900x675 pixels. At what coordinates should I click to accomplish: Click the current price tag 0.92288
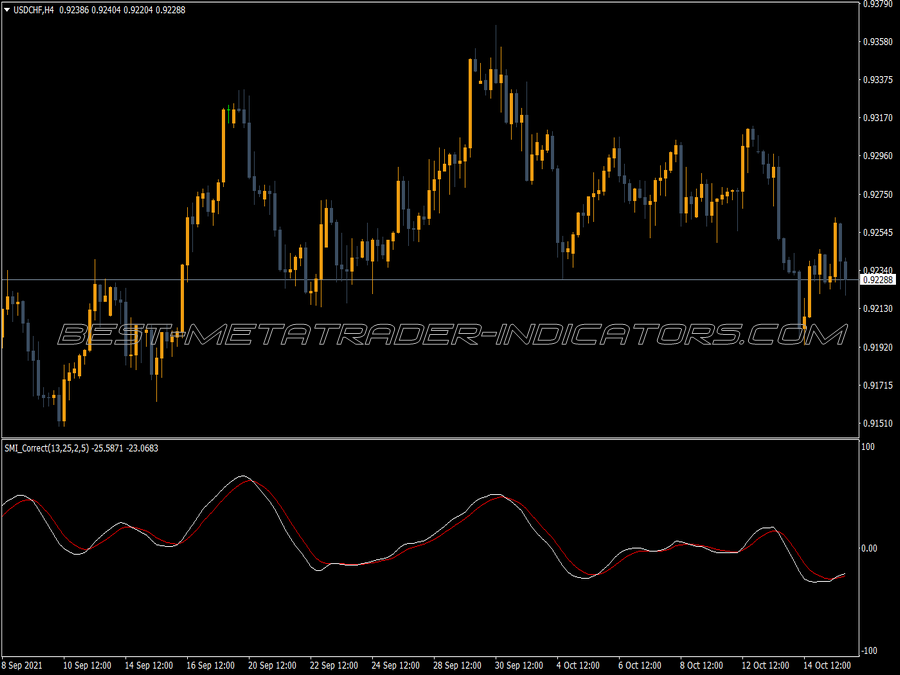click(878, 280)
